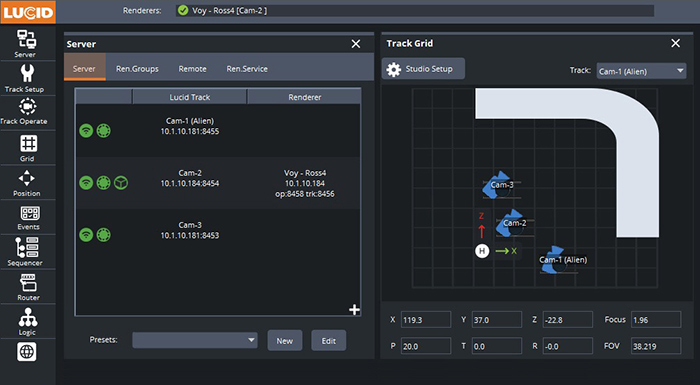Screen dimensions: 700x385
Task: Select Cam-2 camera marker on grid
Action: pyautogui.click(x=512, y=223)
